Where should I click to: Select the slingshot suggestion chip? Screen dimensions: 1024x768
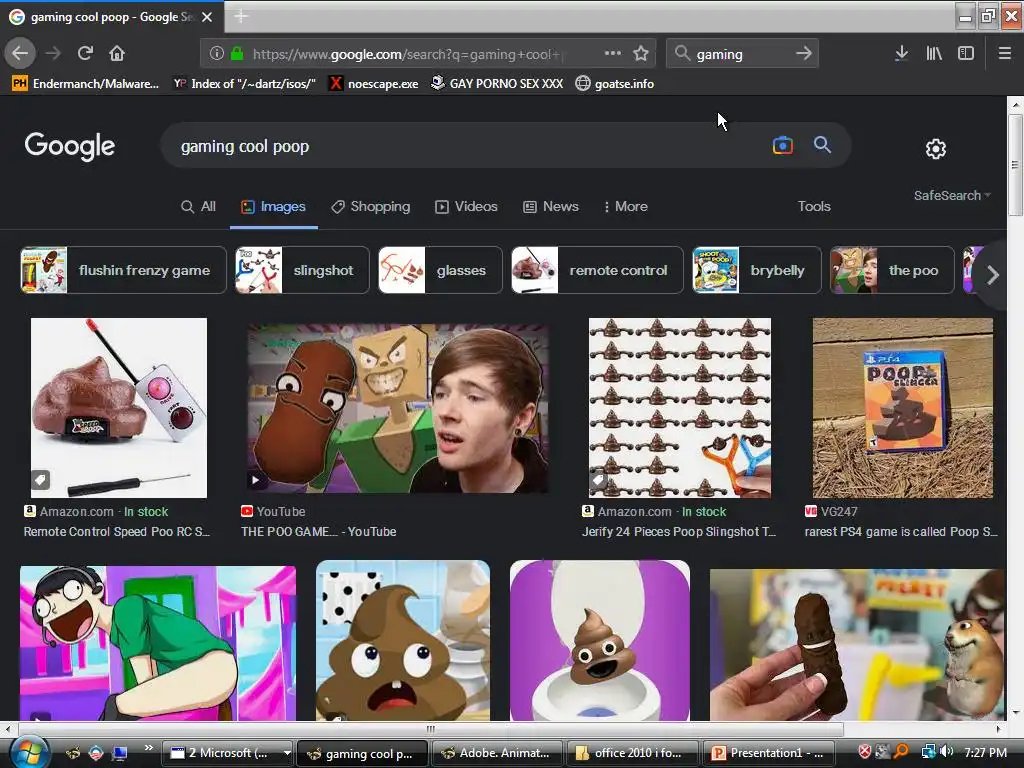302,270
